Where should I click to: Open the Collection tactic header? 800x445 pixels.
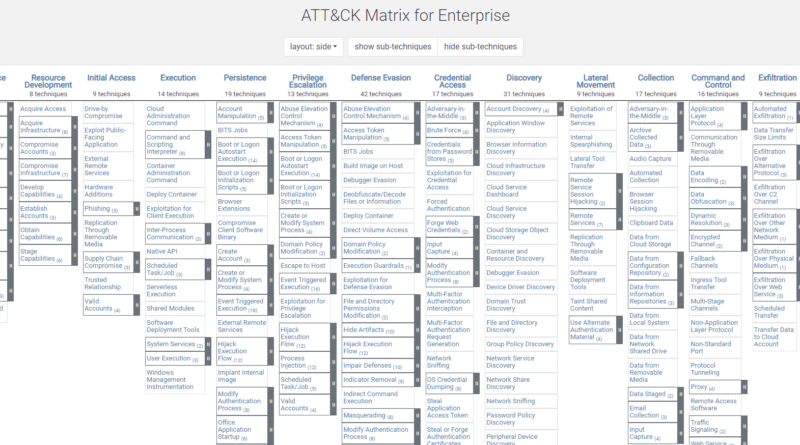656,78
